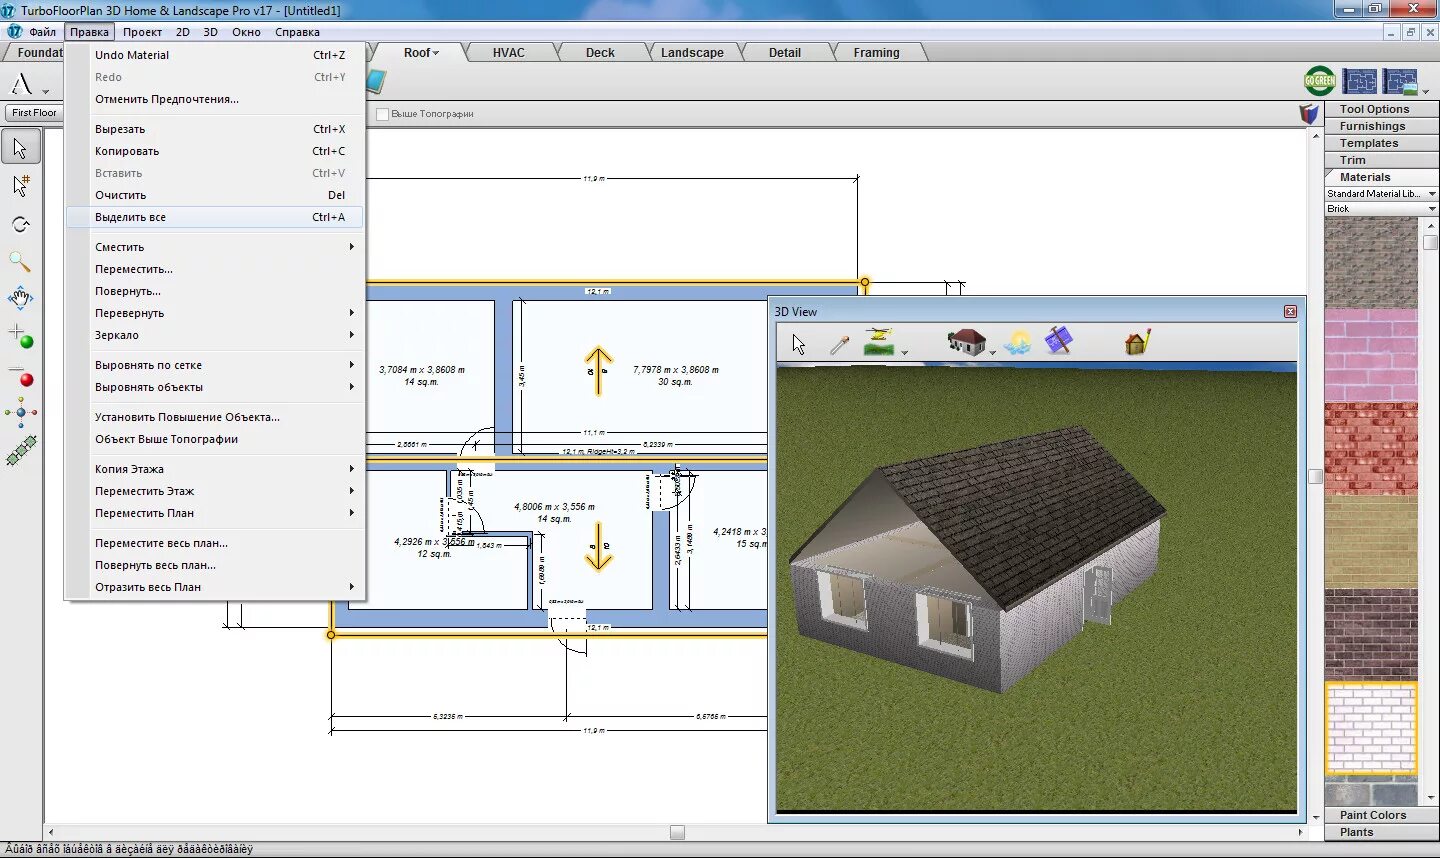Viewport: 1440px width, 858px height.
Task: Expand the Сместить submenu
Action: pos(214,247)
